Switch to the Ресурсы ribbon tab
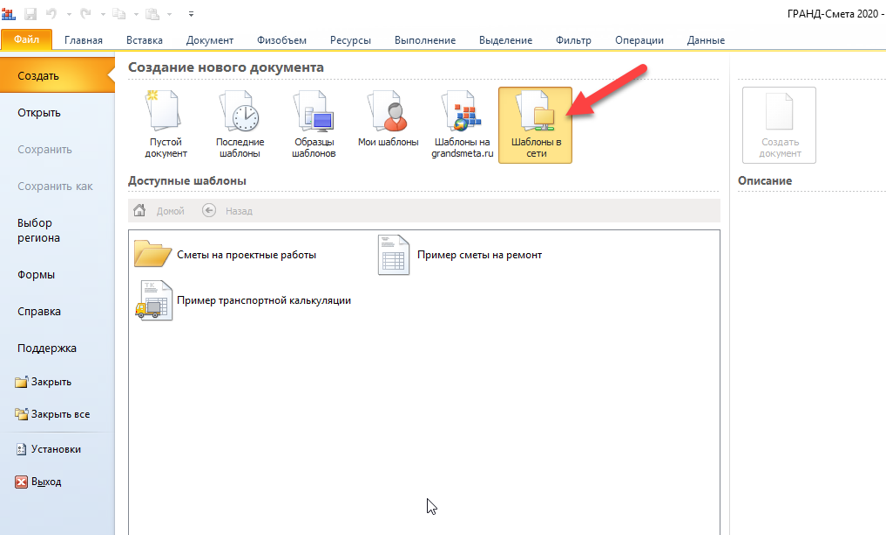 click(350, 40)
